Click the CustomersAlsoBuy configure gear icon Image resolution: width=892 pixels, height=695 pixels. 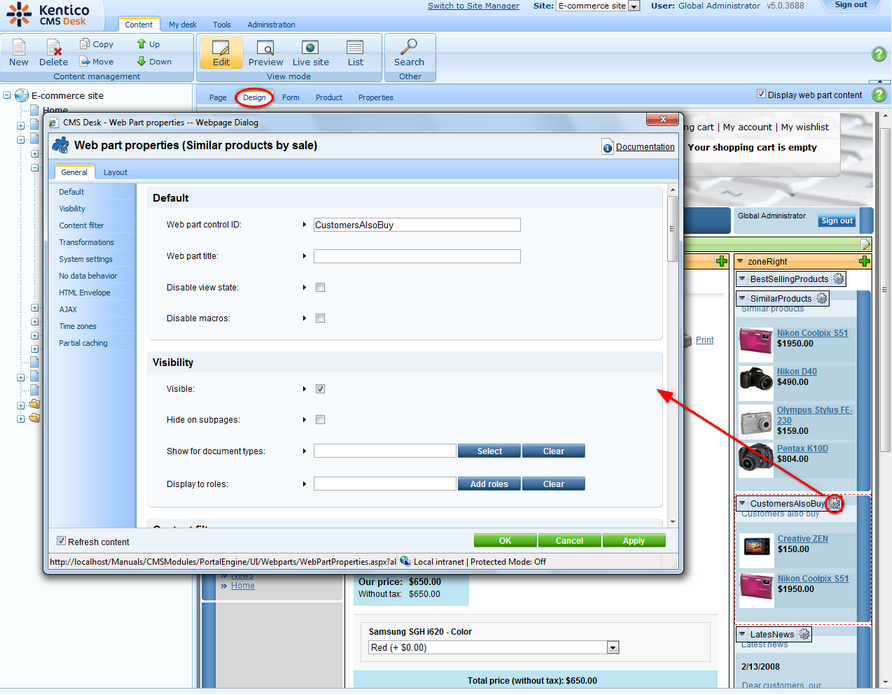pos(834,504)
